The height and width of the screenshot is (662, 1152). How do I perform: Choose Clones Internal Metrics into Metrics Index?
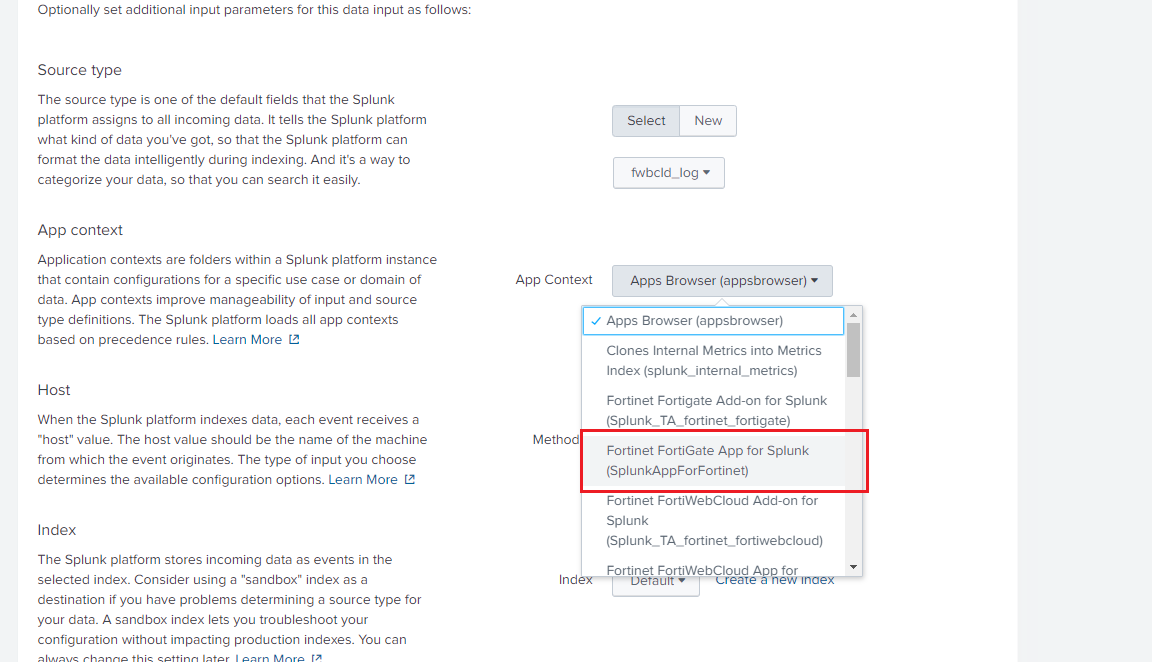[712, 360]
